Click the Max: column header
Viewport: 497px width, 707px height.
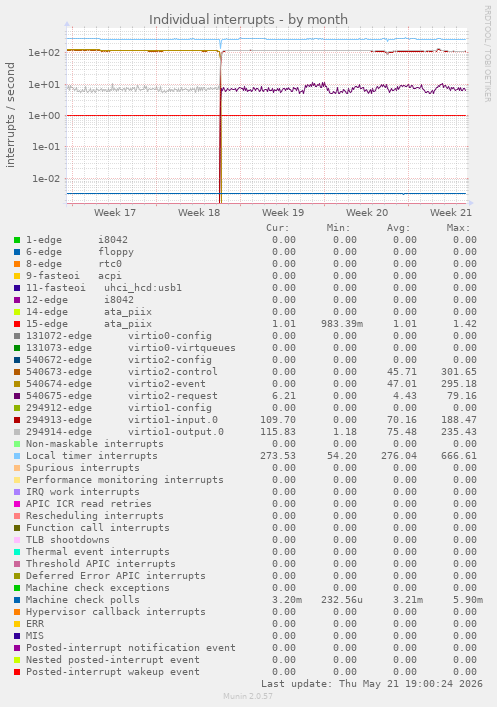pyautogui.click(x=459, y=228)
